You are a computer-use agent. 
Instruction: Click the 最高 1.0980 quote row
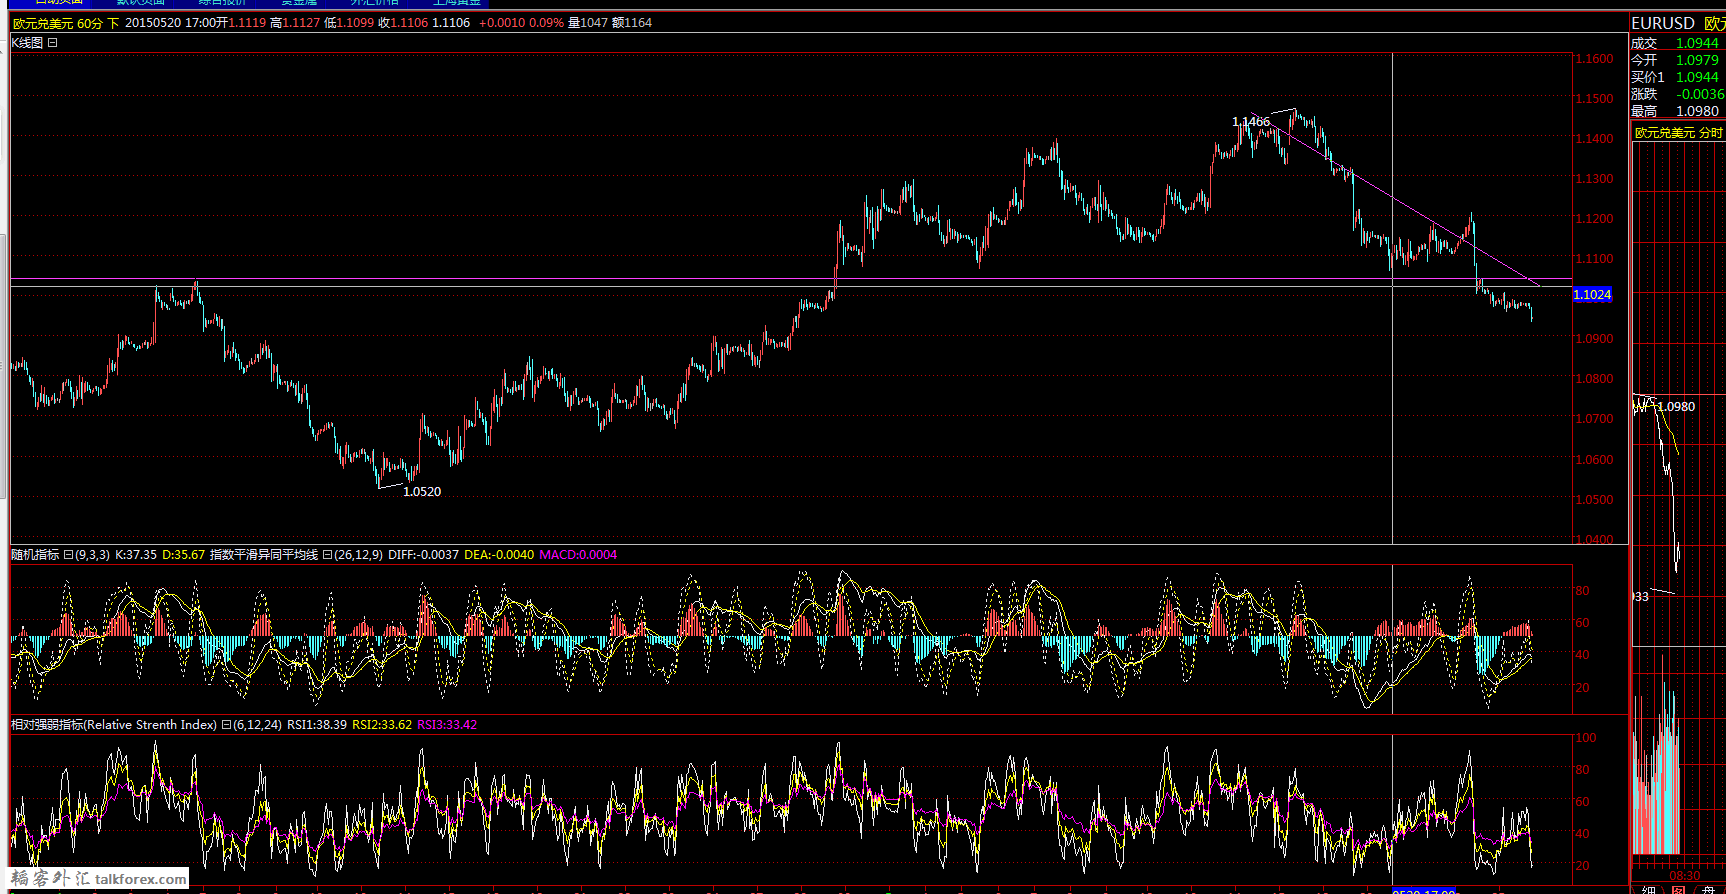pos(1676,111)
